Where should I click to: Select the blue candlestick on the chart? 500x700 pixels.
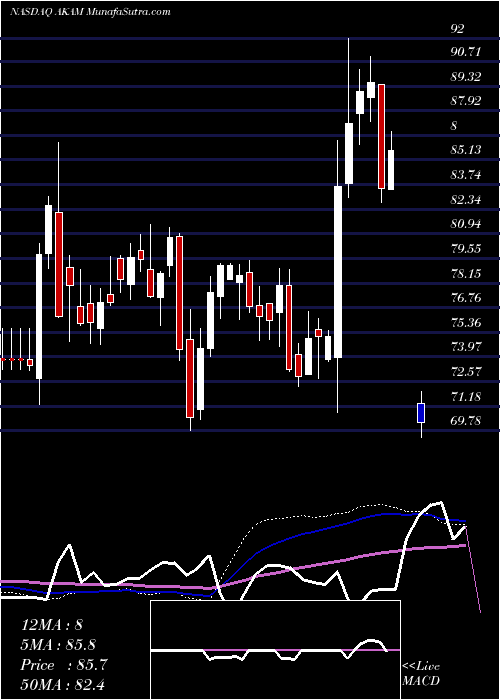pos(421,413)
